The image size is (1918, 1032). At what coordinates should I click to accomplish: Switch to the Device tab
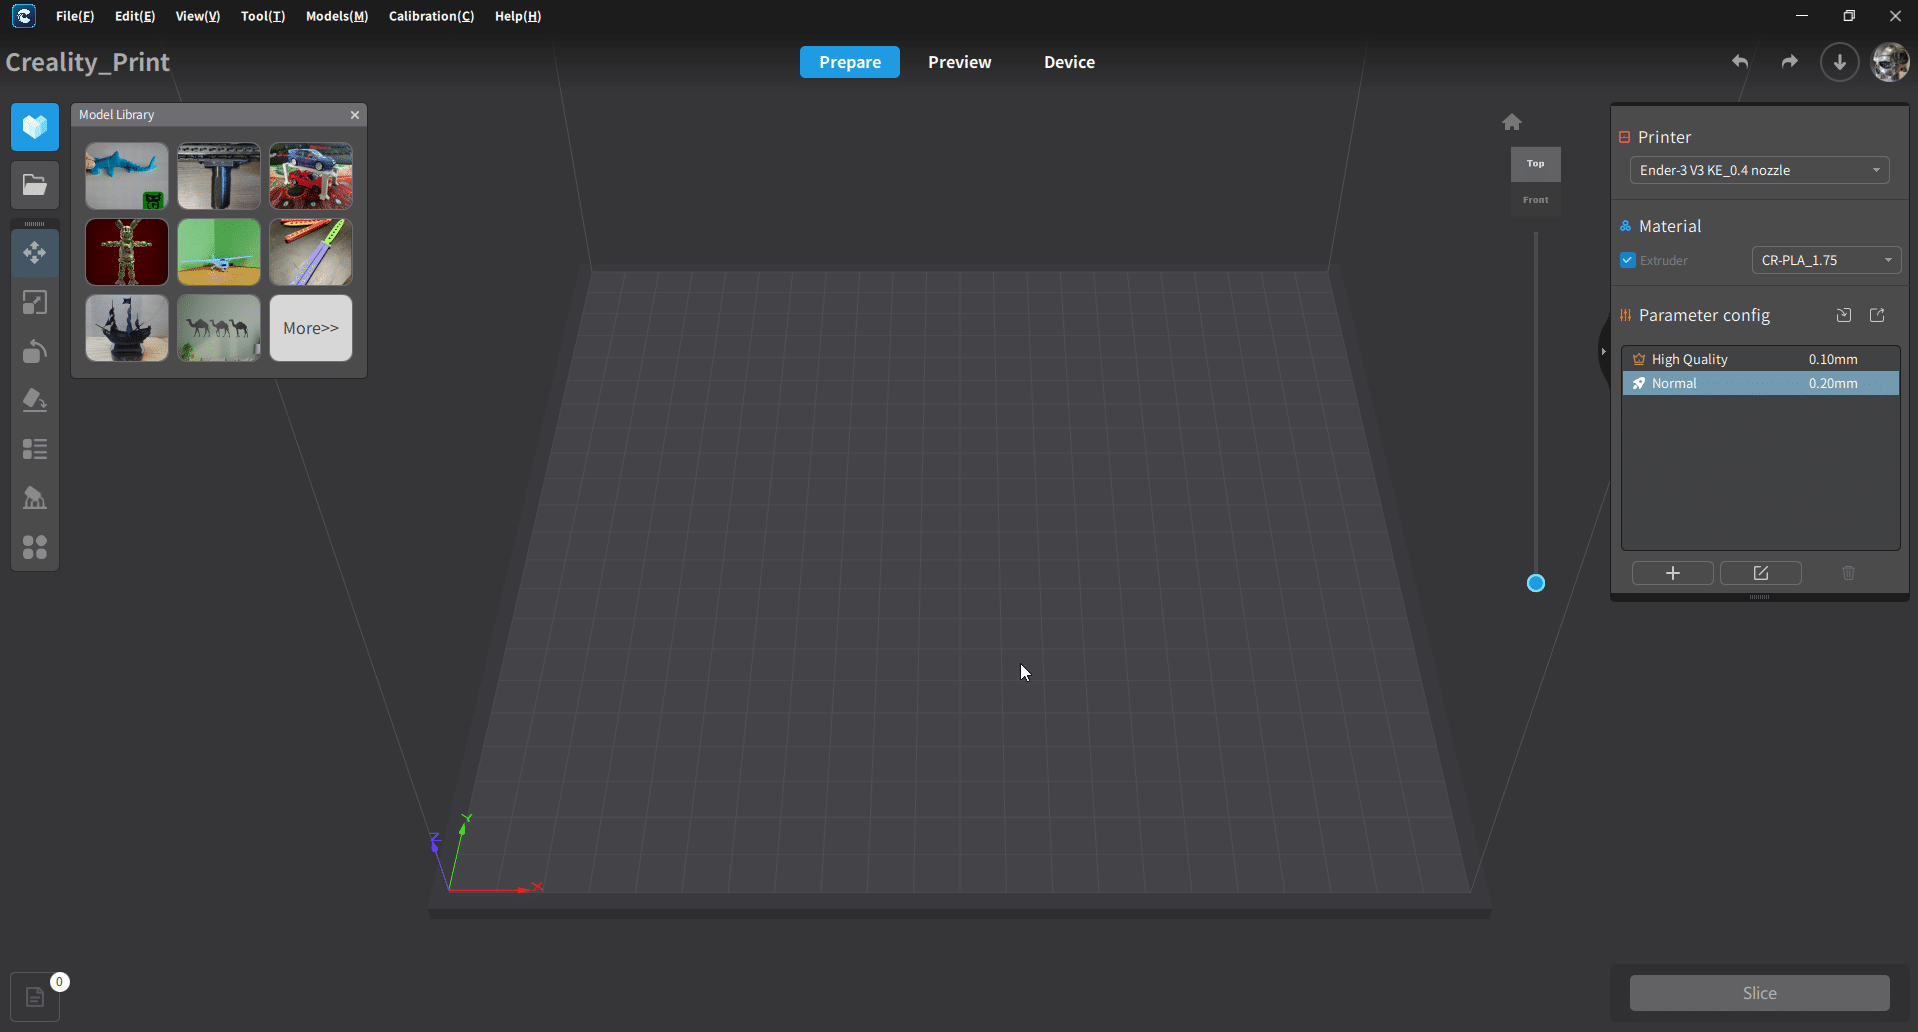1069,62
